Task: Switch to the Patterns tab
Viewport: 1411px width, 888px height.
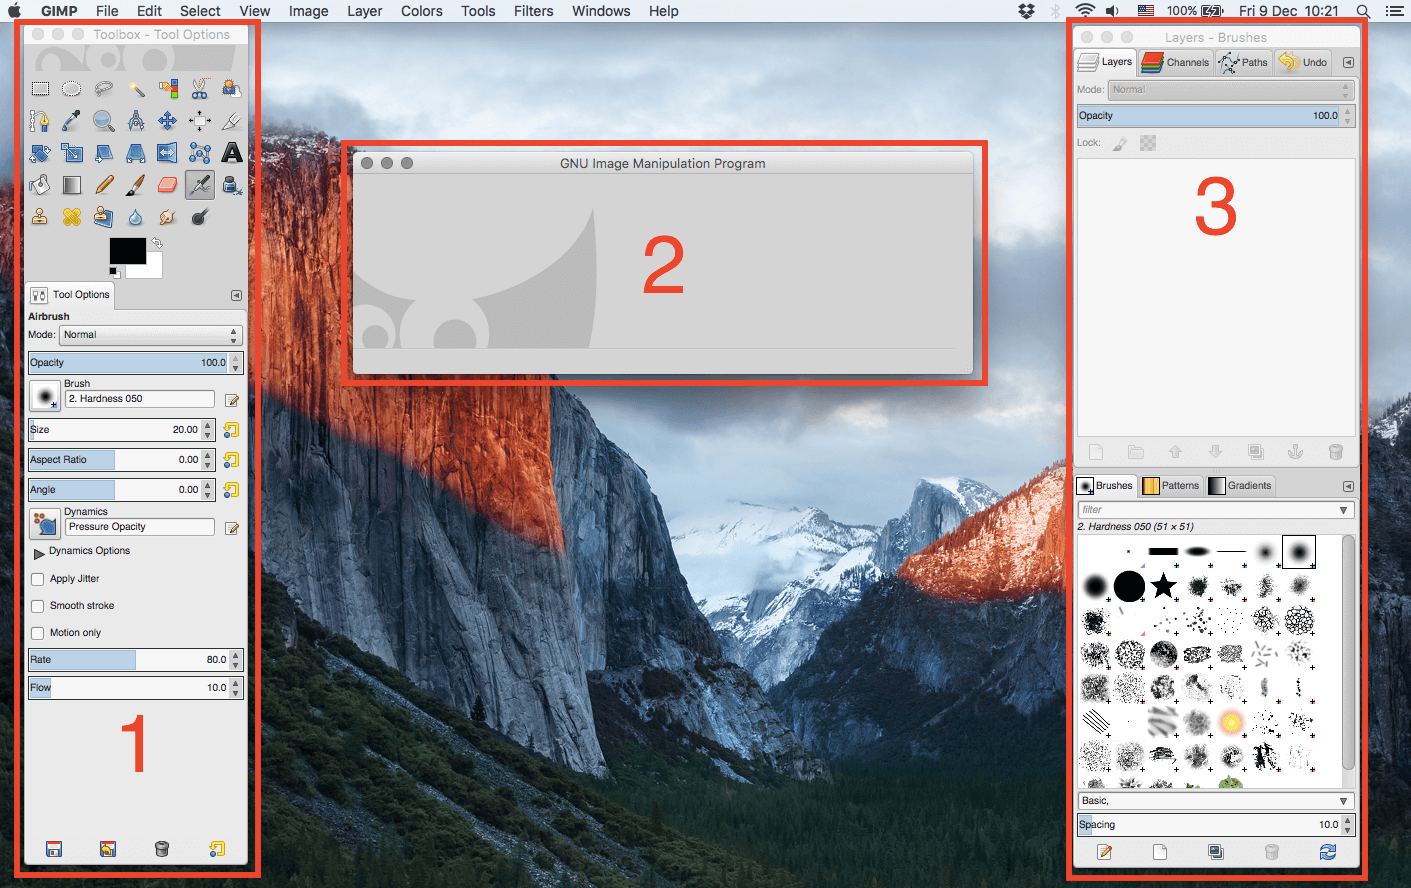Action: click(1171, 486)
